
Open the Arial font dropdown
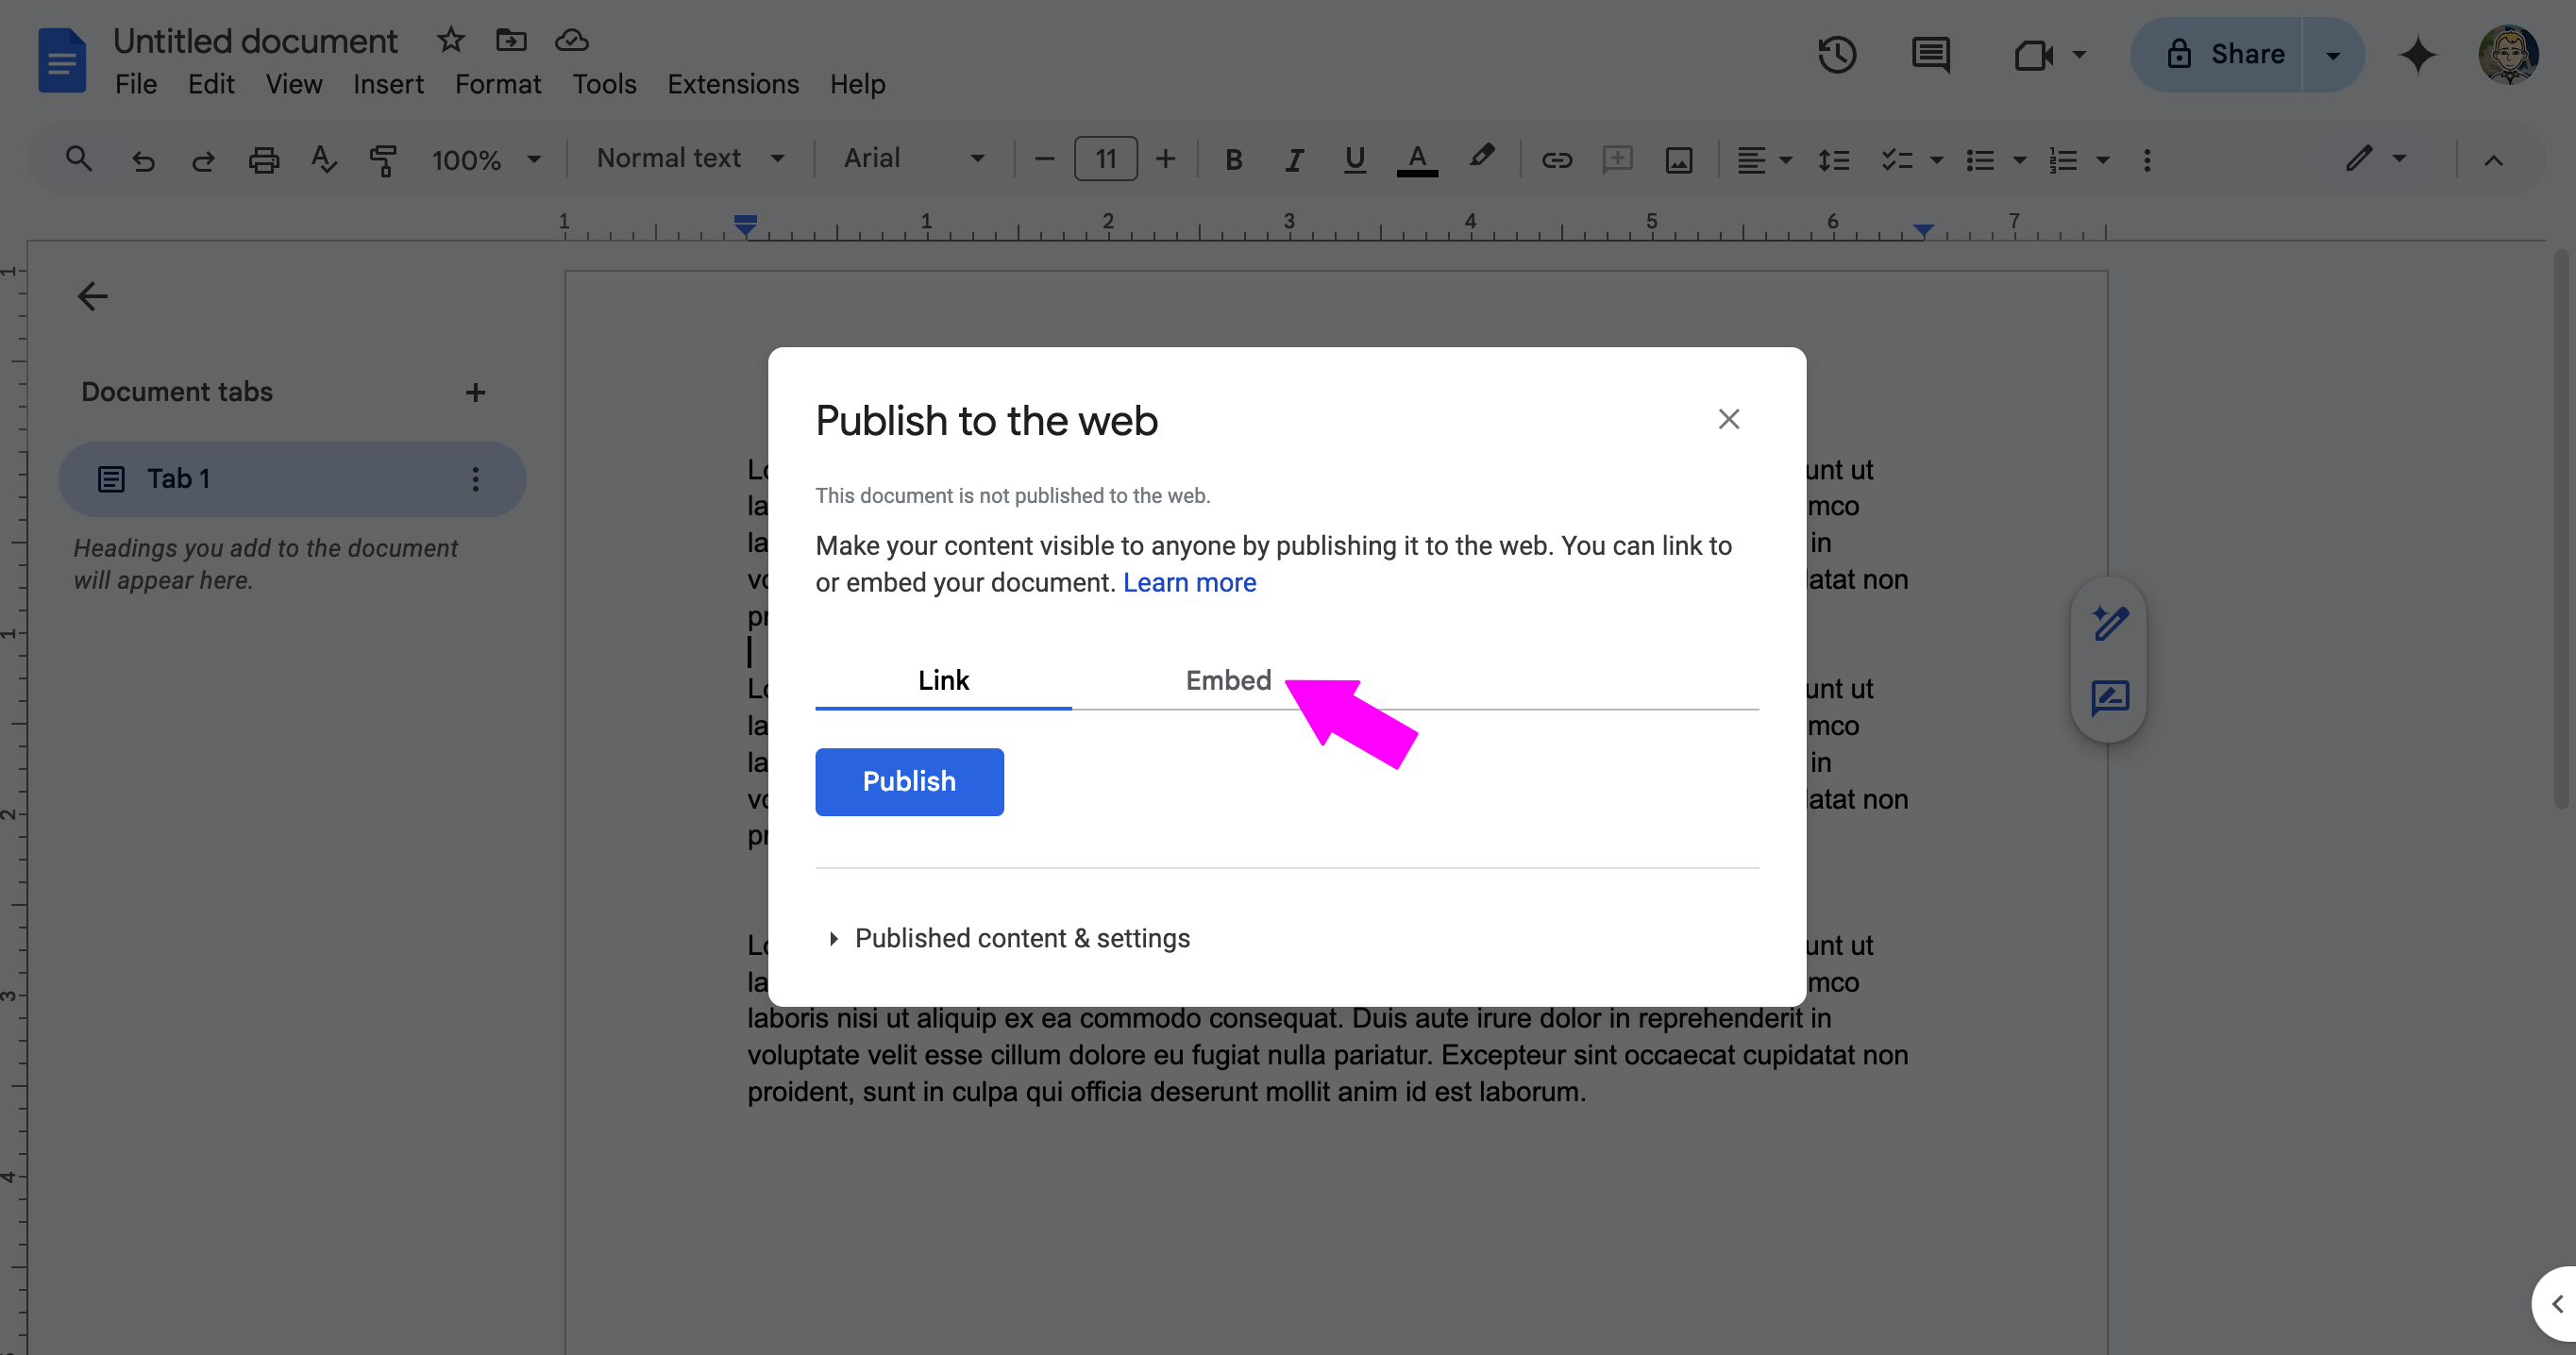click(914, 158)
